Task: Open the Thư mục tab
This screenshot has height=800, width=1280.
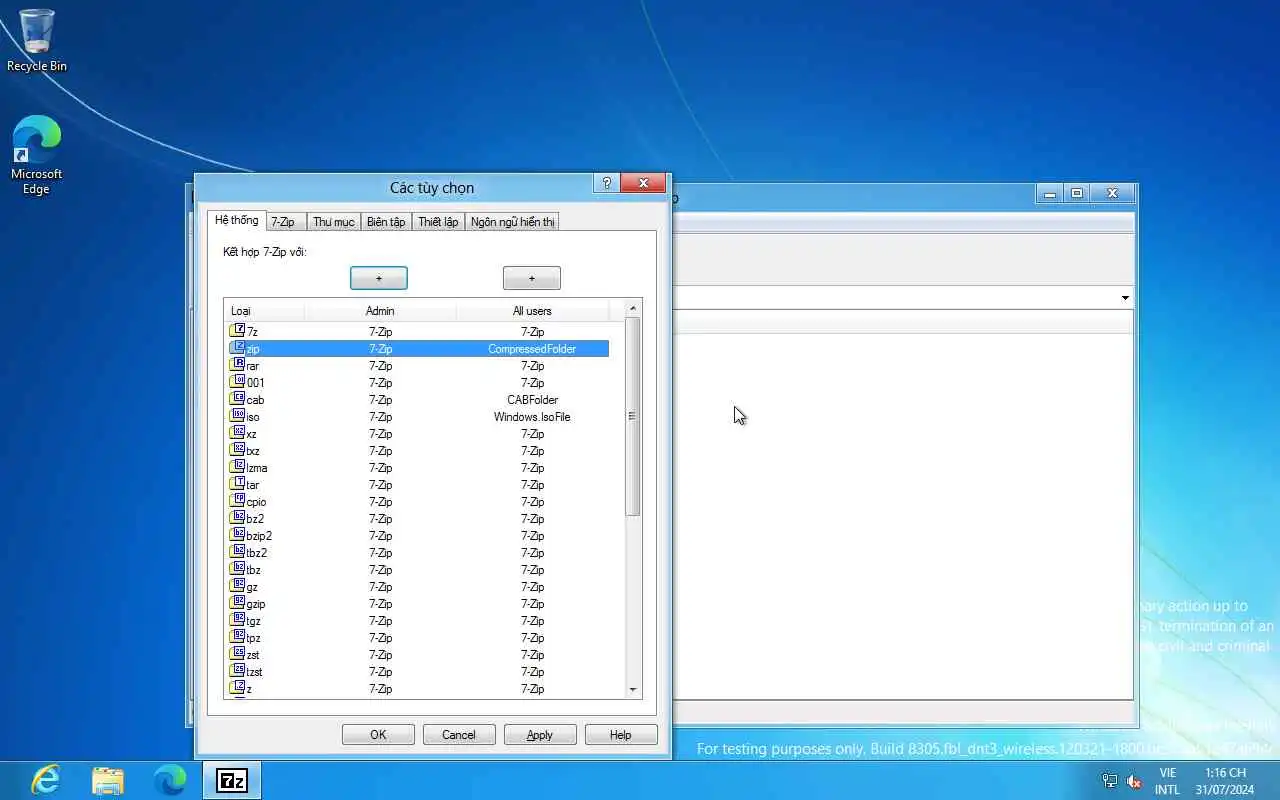Action: pos(333,222)
